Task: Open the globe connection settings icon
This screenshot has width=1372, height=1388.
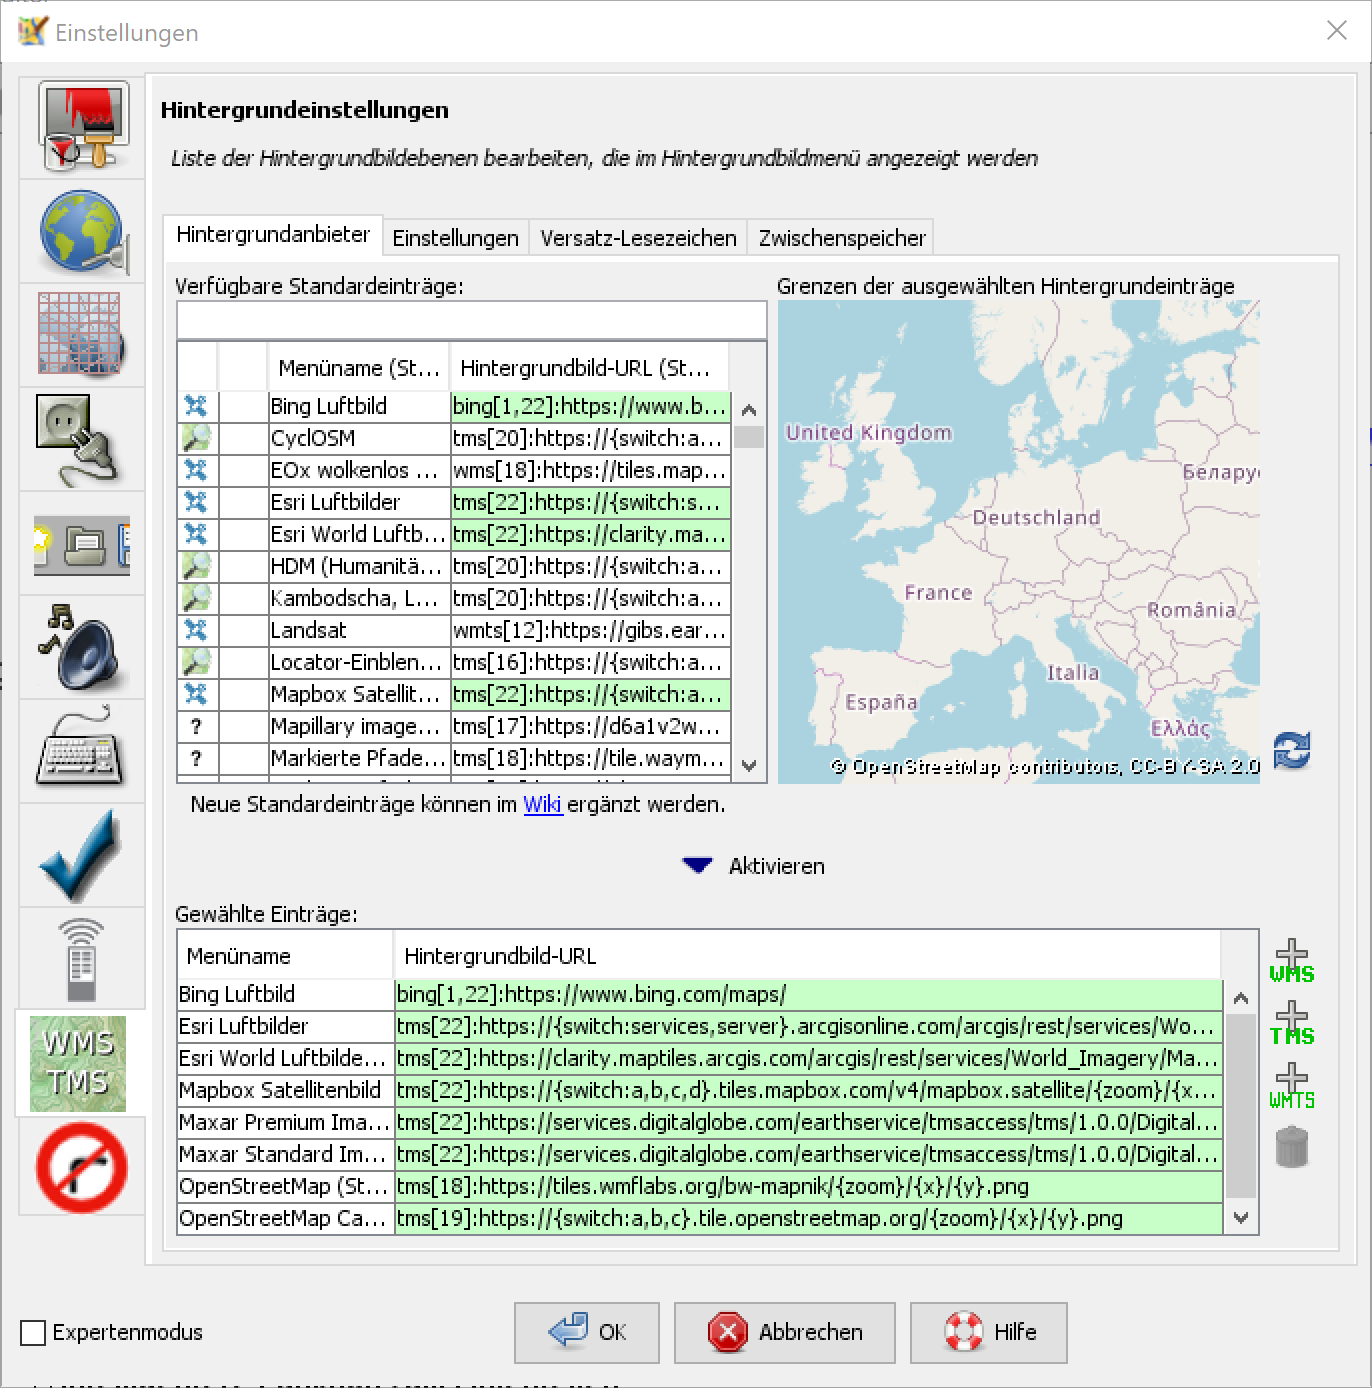Action: [x=82, y=231]
